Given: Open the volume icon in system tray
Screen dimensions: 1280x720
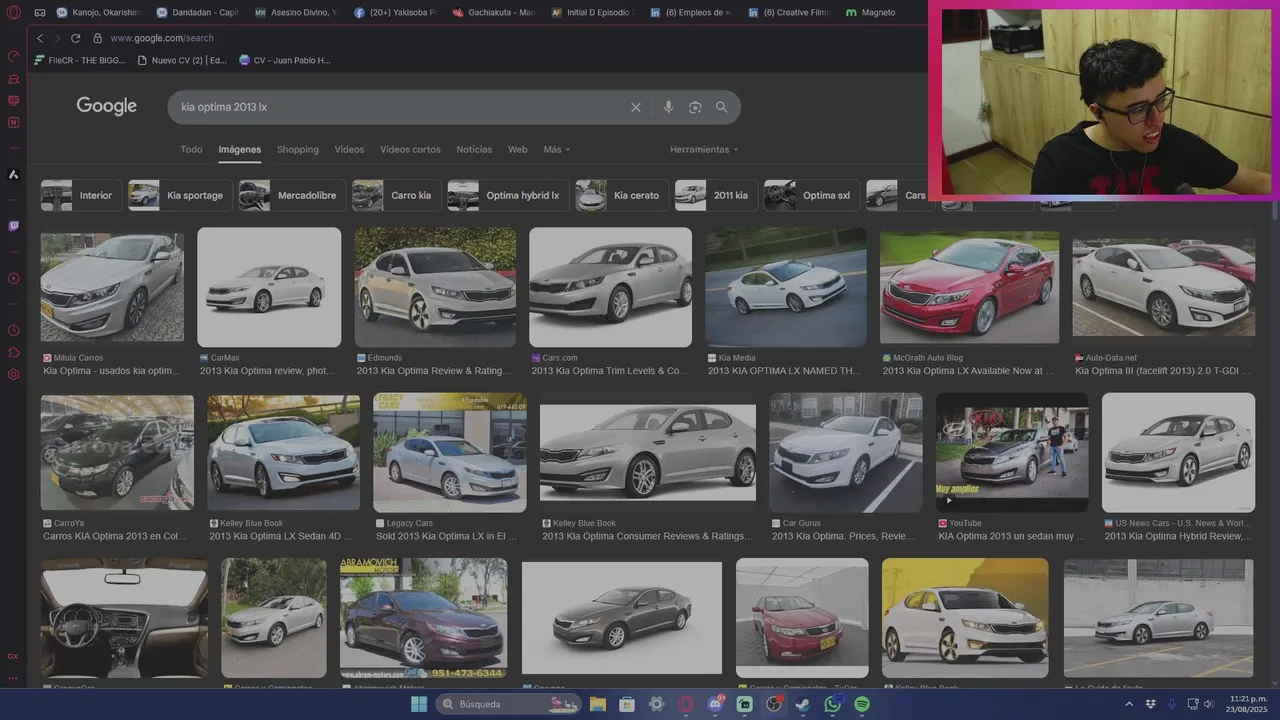Looking at the screenshot, I should click(1209, 704).
